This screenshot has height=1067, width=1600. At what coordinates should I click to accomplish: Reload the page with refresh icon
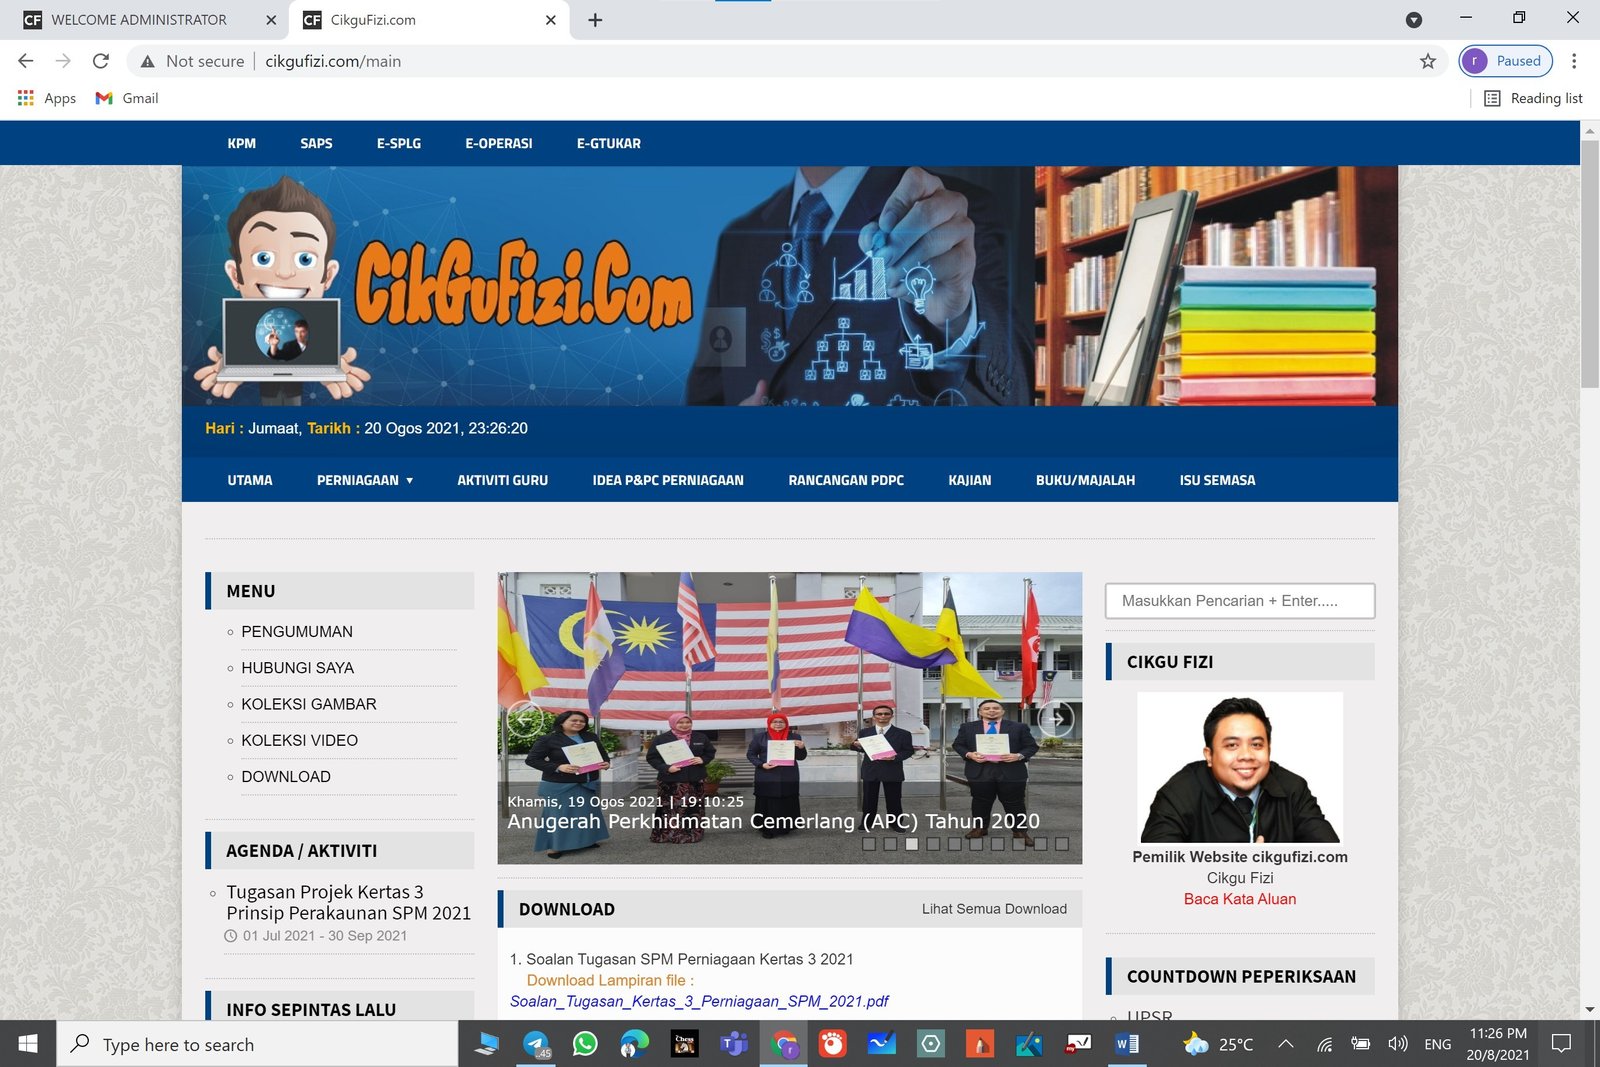[101, 61]
